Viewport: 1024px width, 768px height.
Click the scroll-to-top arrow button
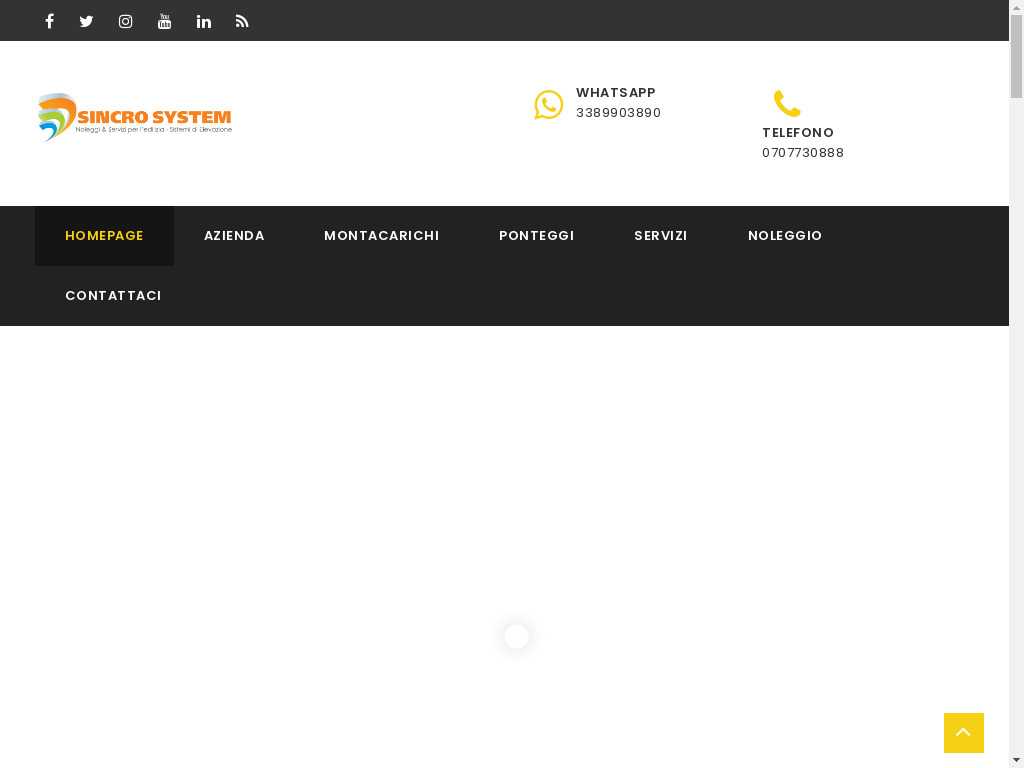(963, 733)
